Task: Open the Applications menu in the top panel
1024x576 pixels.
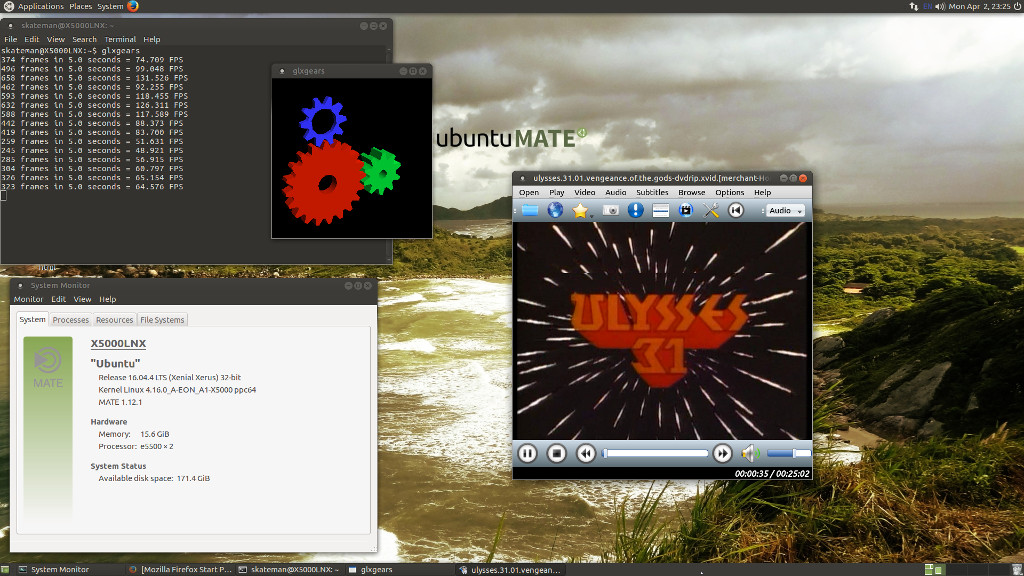Action: 40,7
